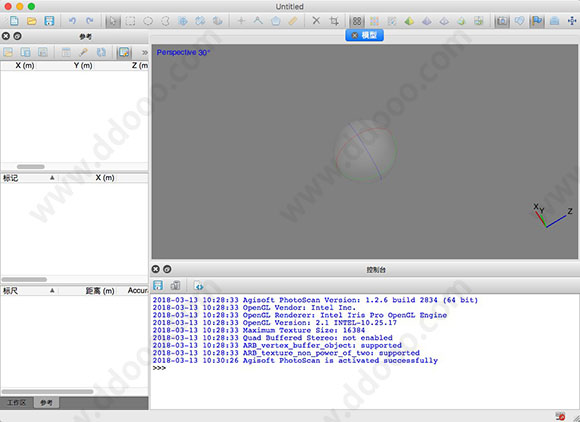Toggle Show thumbnails icon in toolbar
Image resolution: width=580 pixels, height=422 pixels.
click(519, 21)
